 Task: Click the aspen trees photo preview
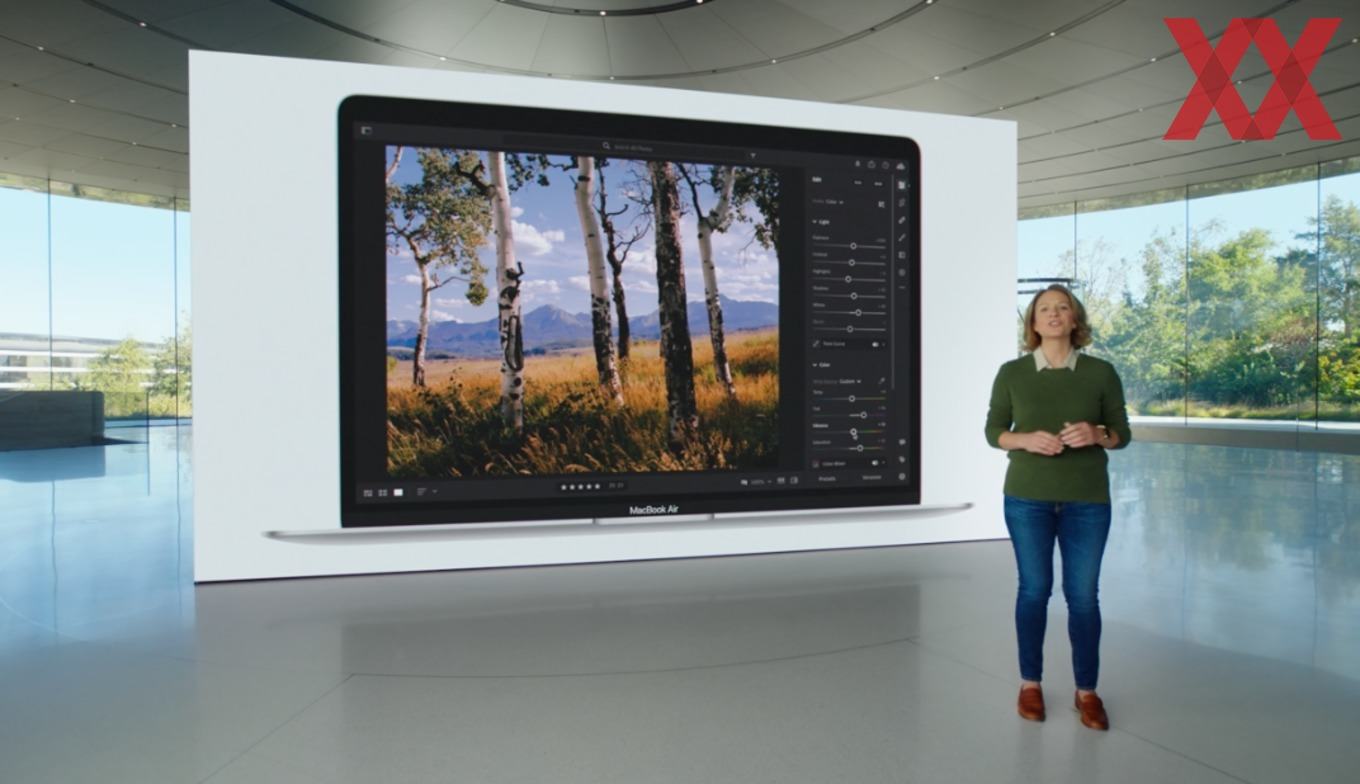(x=582, y=310)
